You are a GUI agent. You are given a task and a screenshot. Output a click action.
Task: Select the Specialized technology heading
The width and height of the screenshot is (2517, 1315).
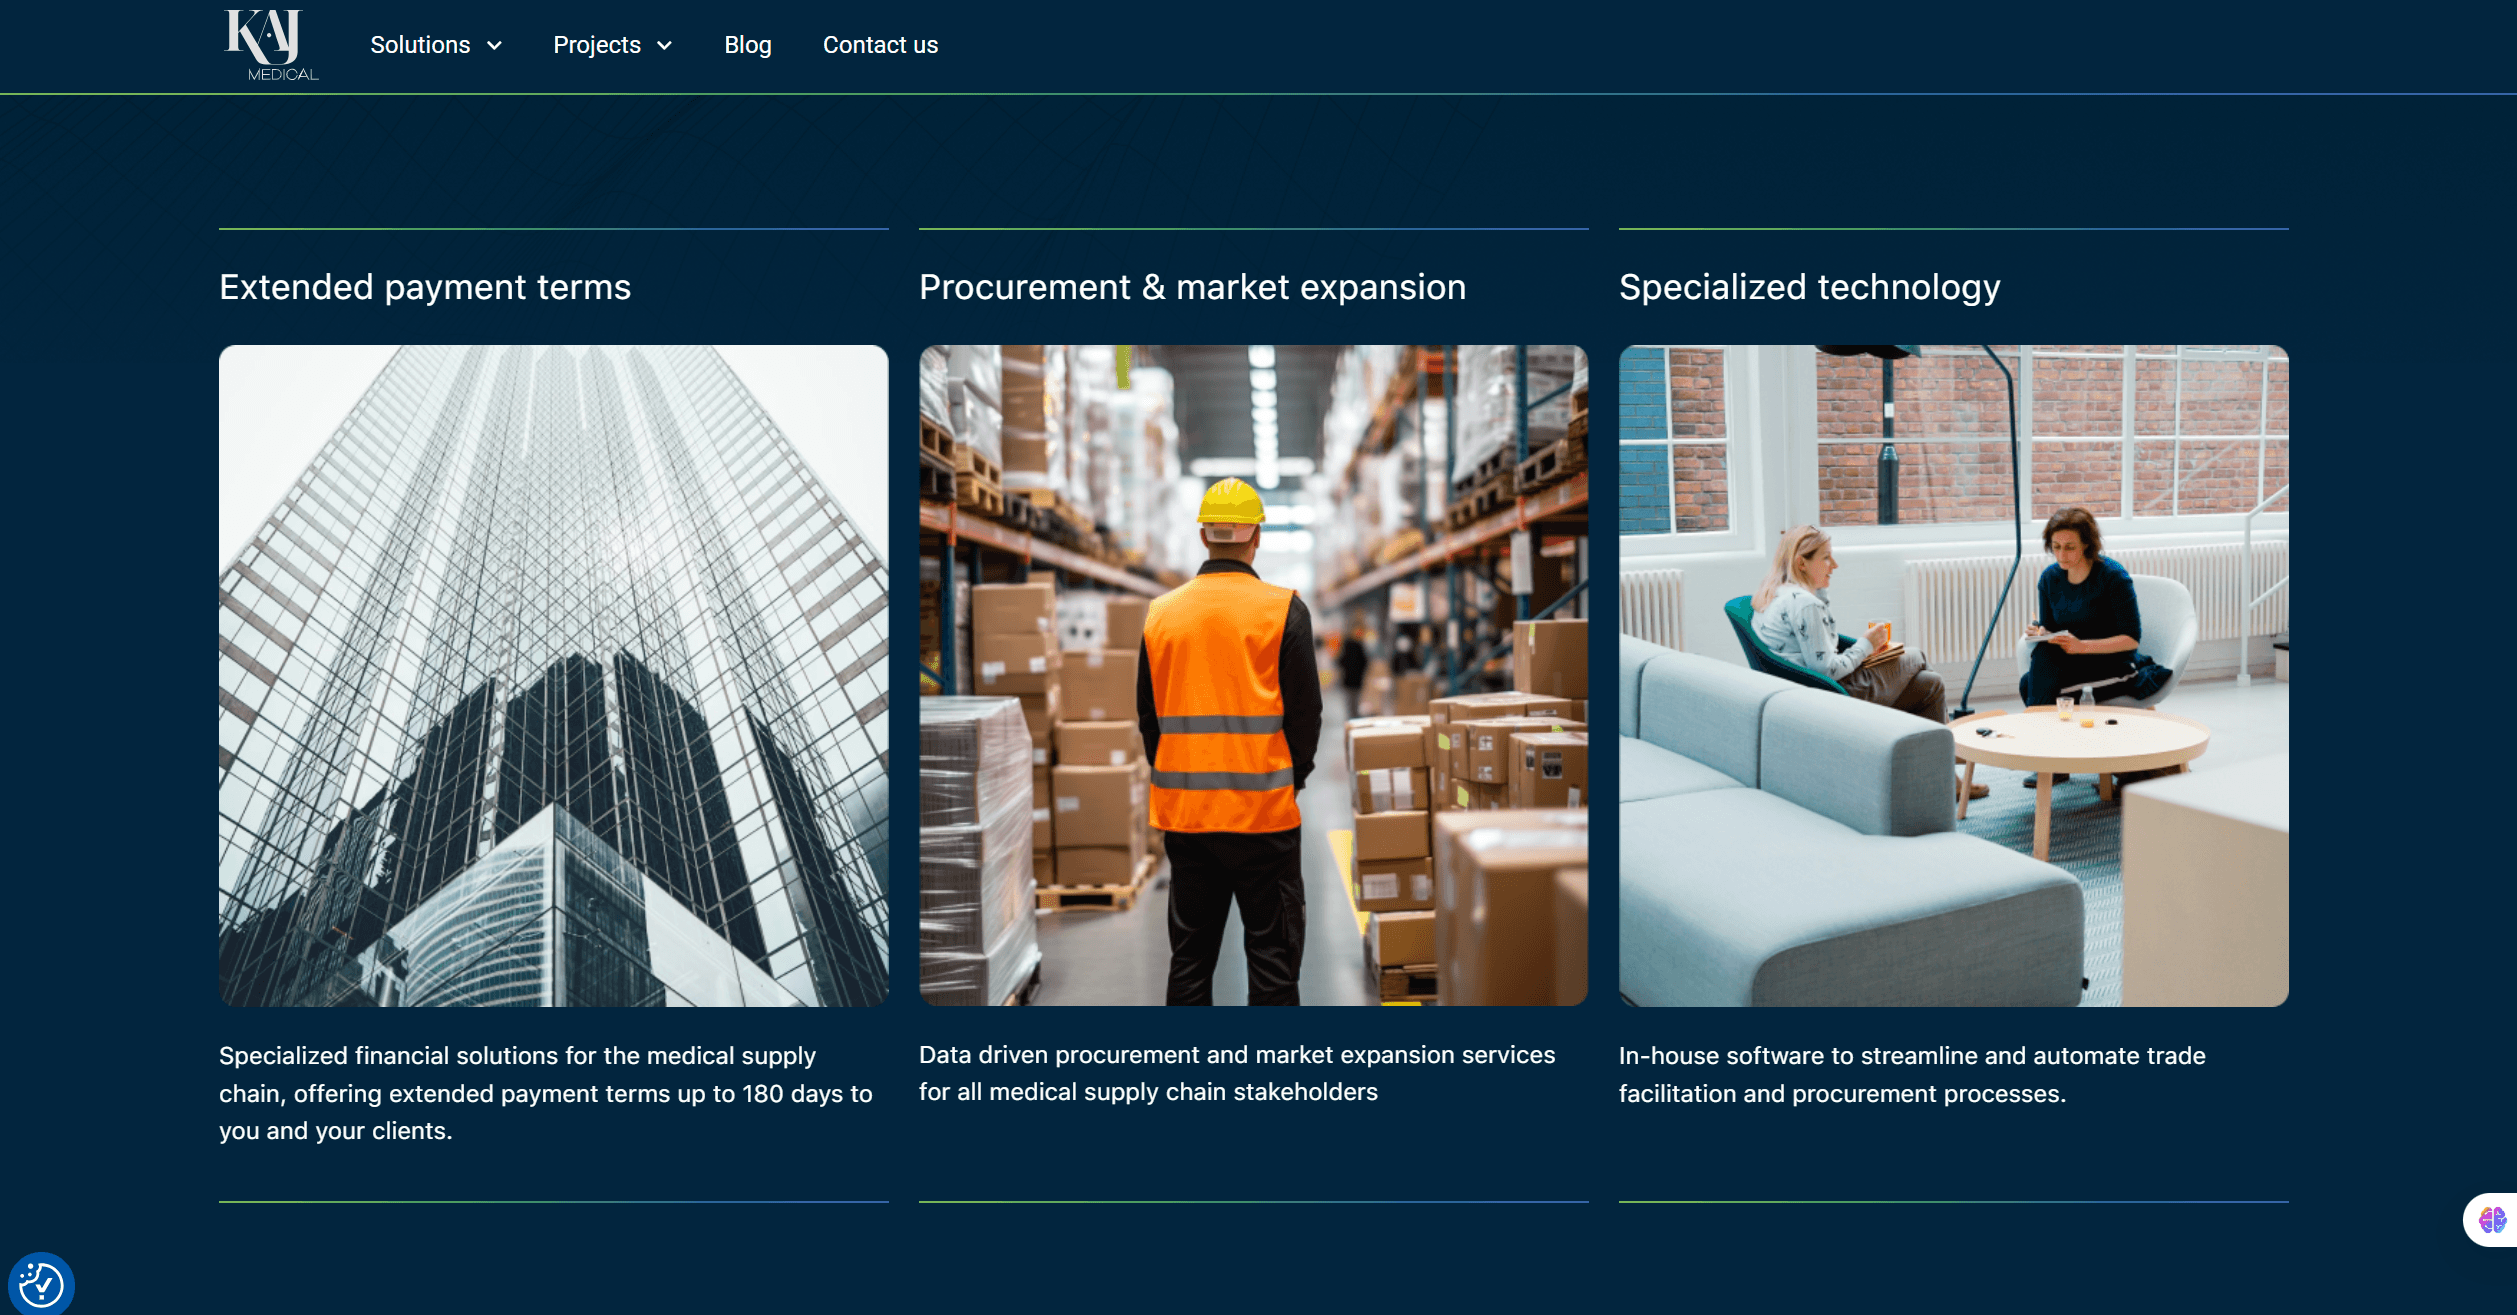(x=1809, y=287)
